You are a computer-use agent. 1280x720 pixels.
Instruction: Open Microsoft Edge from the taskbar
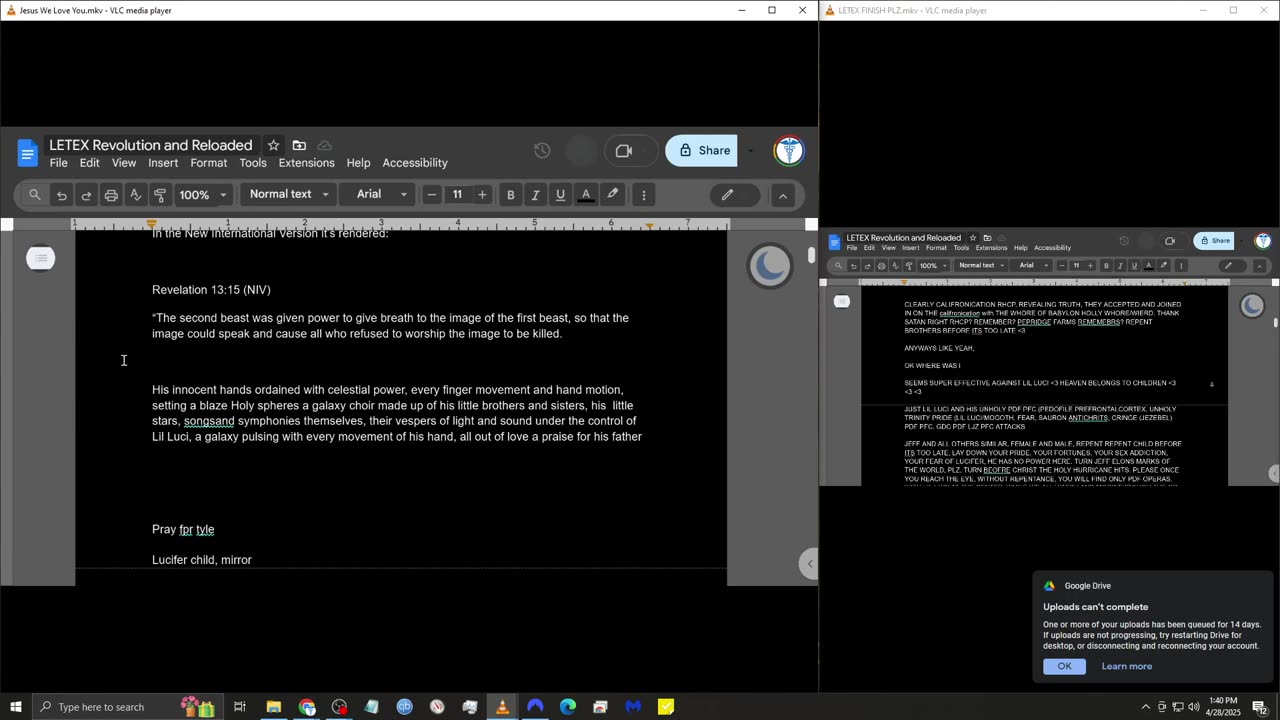(568, 707)
